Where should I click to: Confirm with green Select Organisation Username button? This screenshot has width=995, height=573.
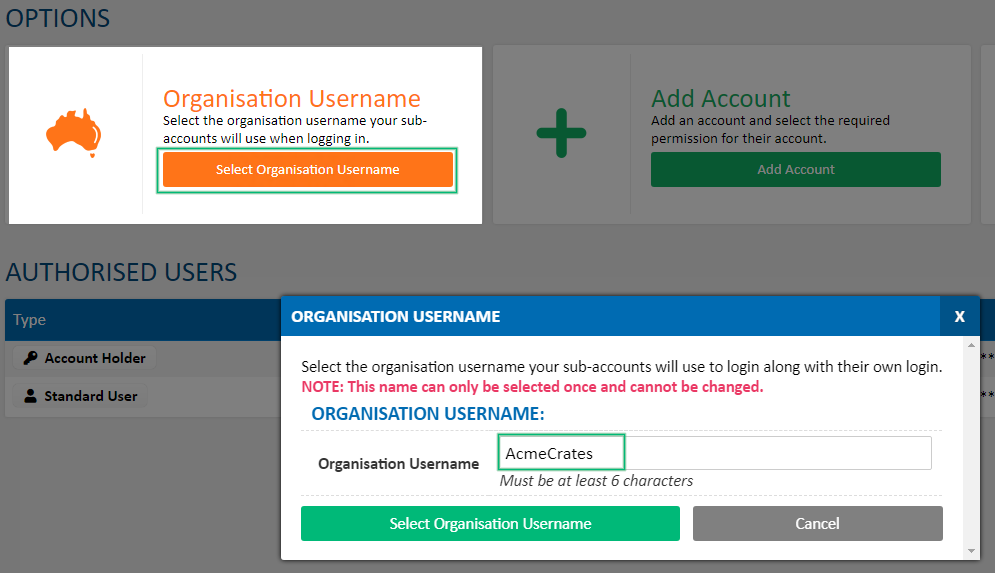pos(490,524)
